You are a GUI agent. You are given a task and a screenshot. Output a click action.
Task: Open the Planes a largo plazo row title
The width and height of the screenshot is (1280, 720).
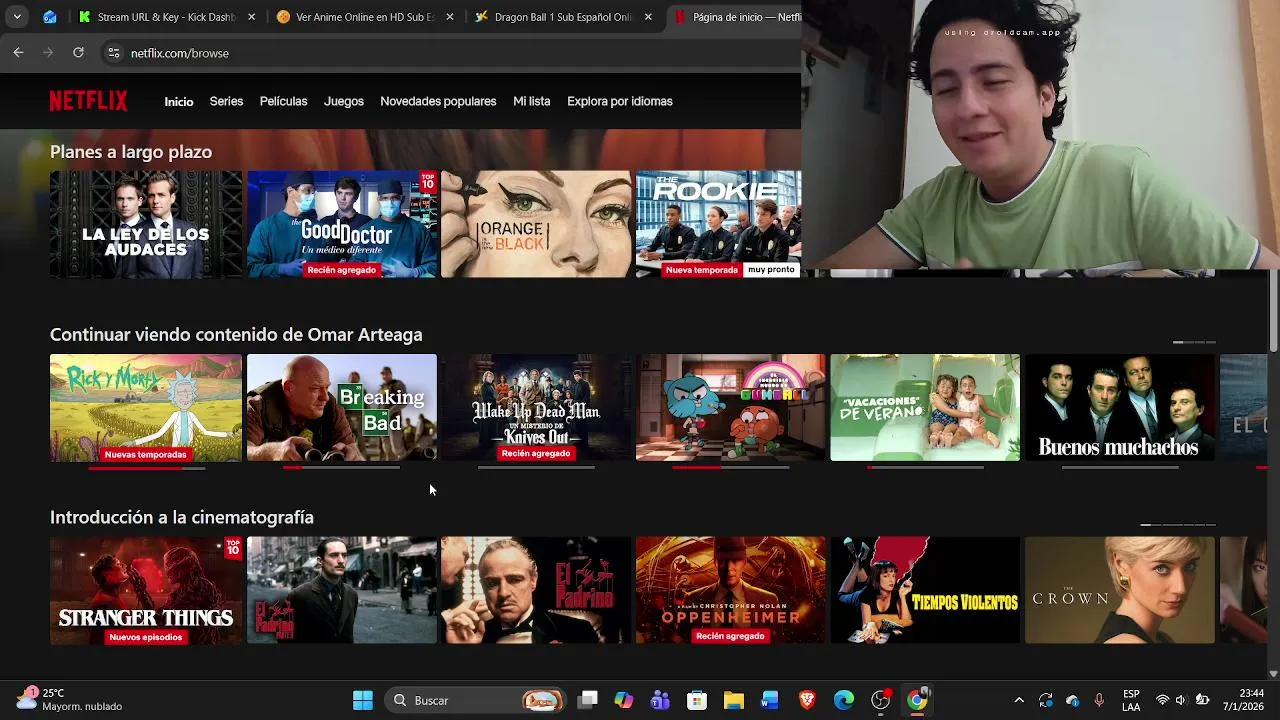(x=131, y=152)
